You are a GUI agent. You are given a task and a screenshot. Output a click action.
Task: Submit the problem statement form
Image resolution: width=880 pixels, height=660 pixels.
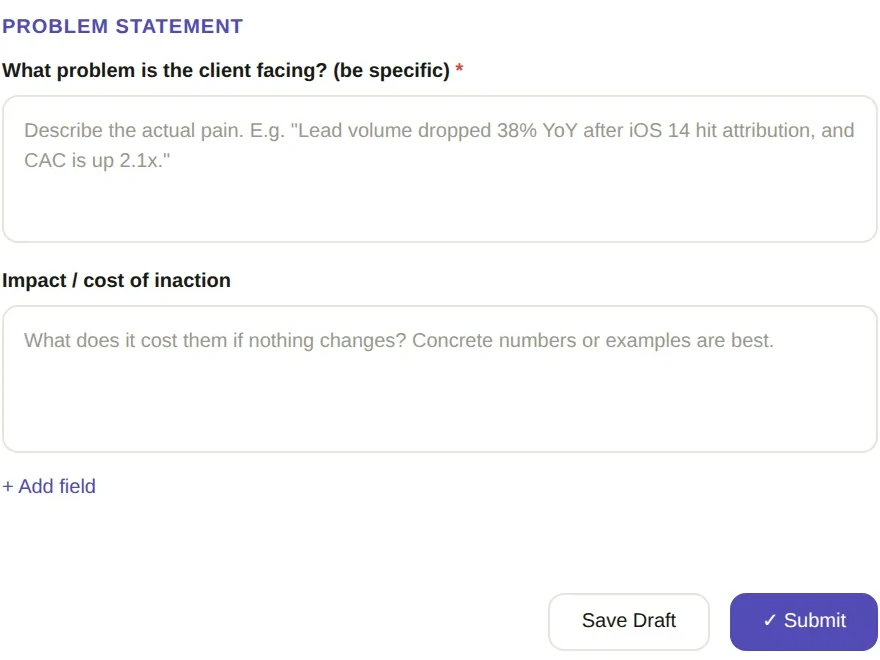click(804, 621)
